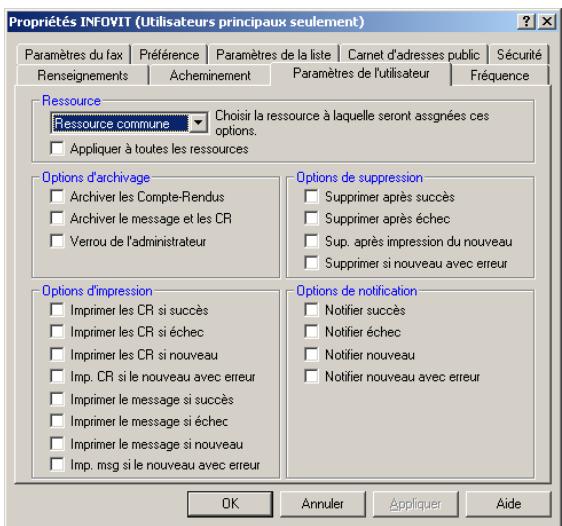562x526 pixels.
Task: Select the Paramètres de l'utilisateur tab
Action: tap(361, 73)
